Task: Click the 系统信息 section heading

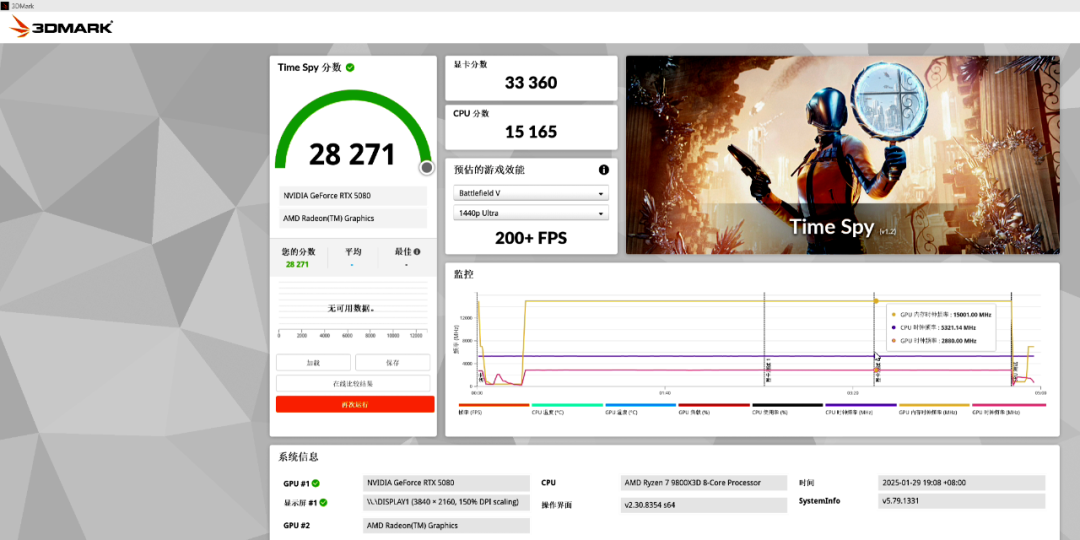Action: click(298, 457)
